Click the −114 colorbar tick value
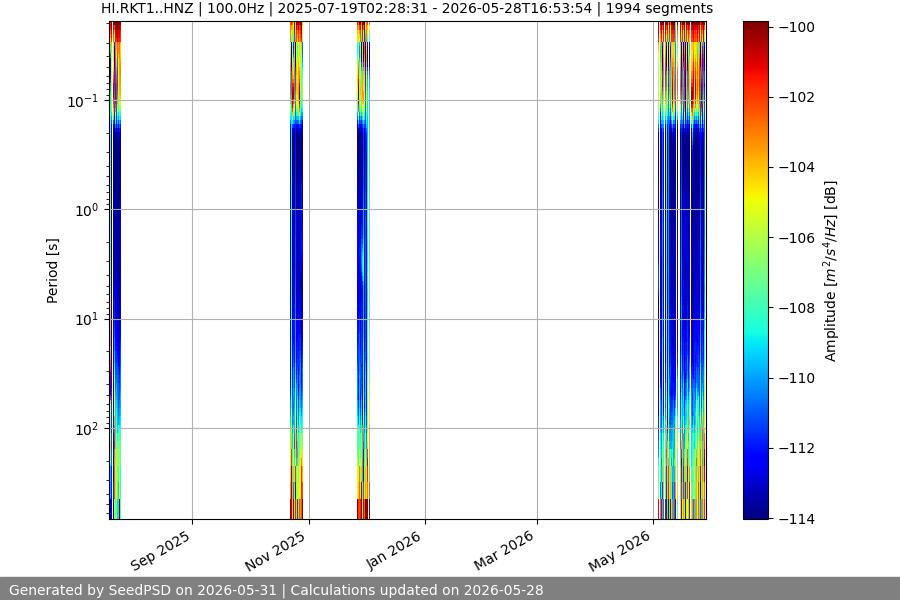The width and height of the screenshot is (900, 600). [797, 519]
